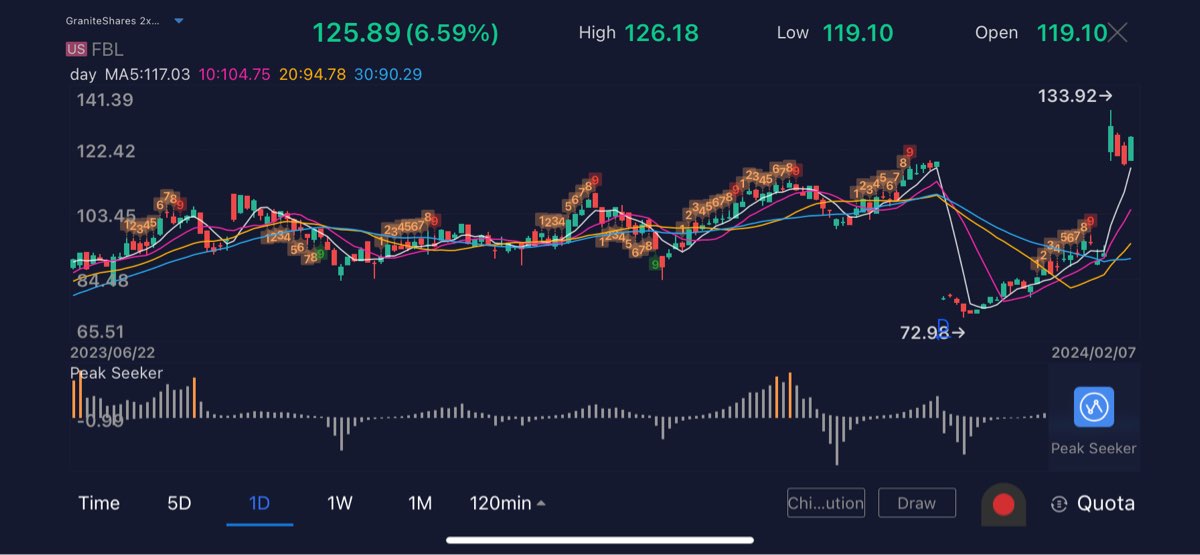Click the Quota icon at bottom right
Image resolution: width=1200 pixels, height=555 pixels.
(1060, 504)
